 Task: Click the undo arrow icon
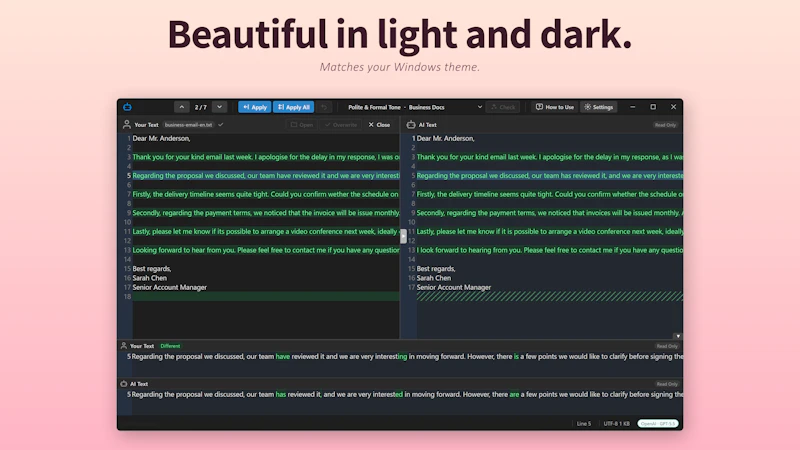[x=323, y=107]
